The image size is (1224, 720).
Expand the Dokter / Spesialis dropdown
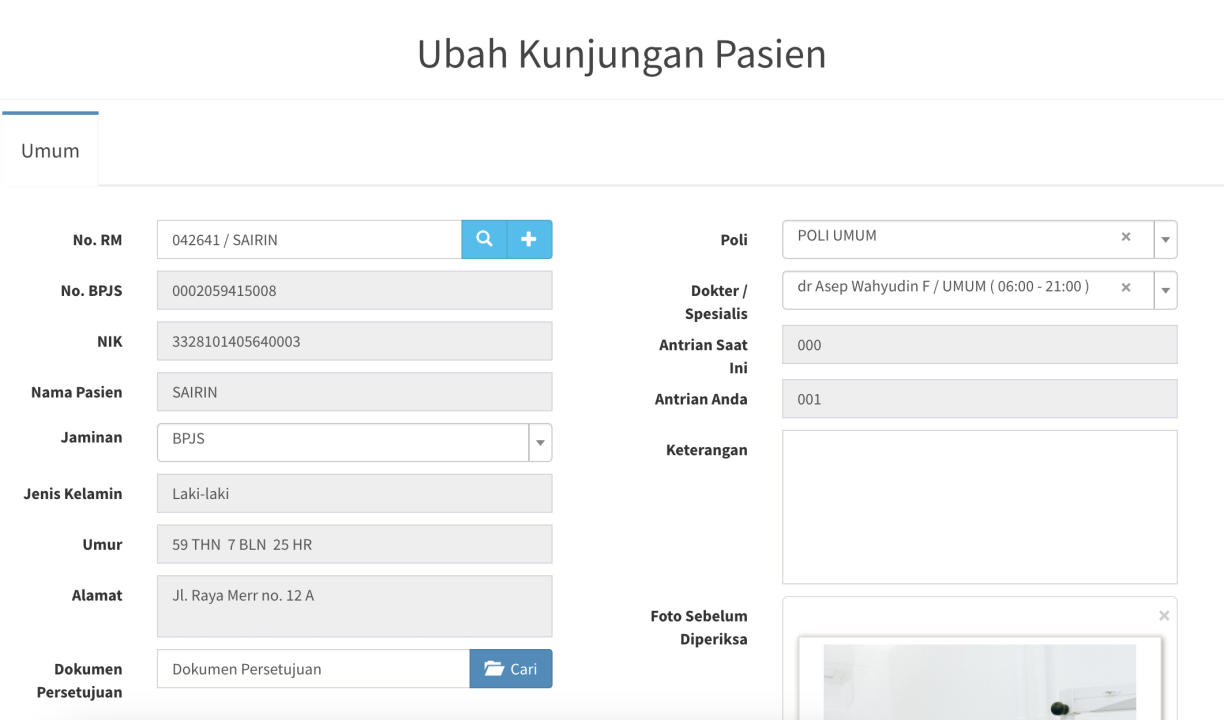pos(1165,291)
